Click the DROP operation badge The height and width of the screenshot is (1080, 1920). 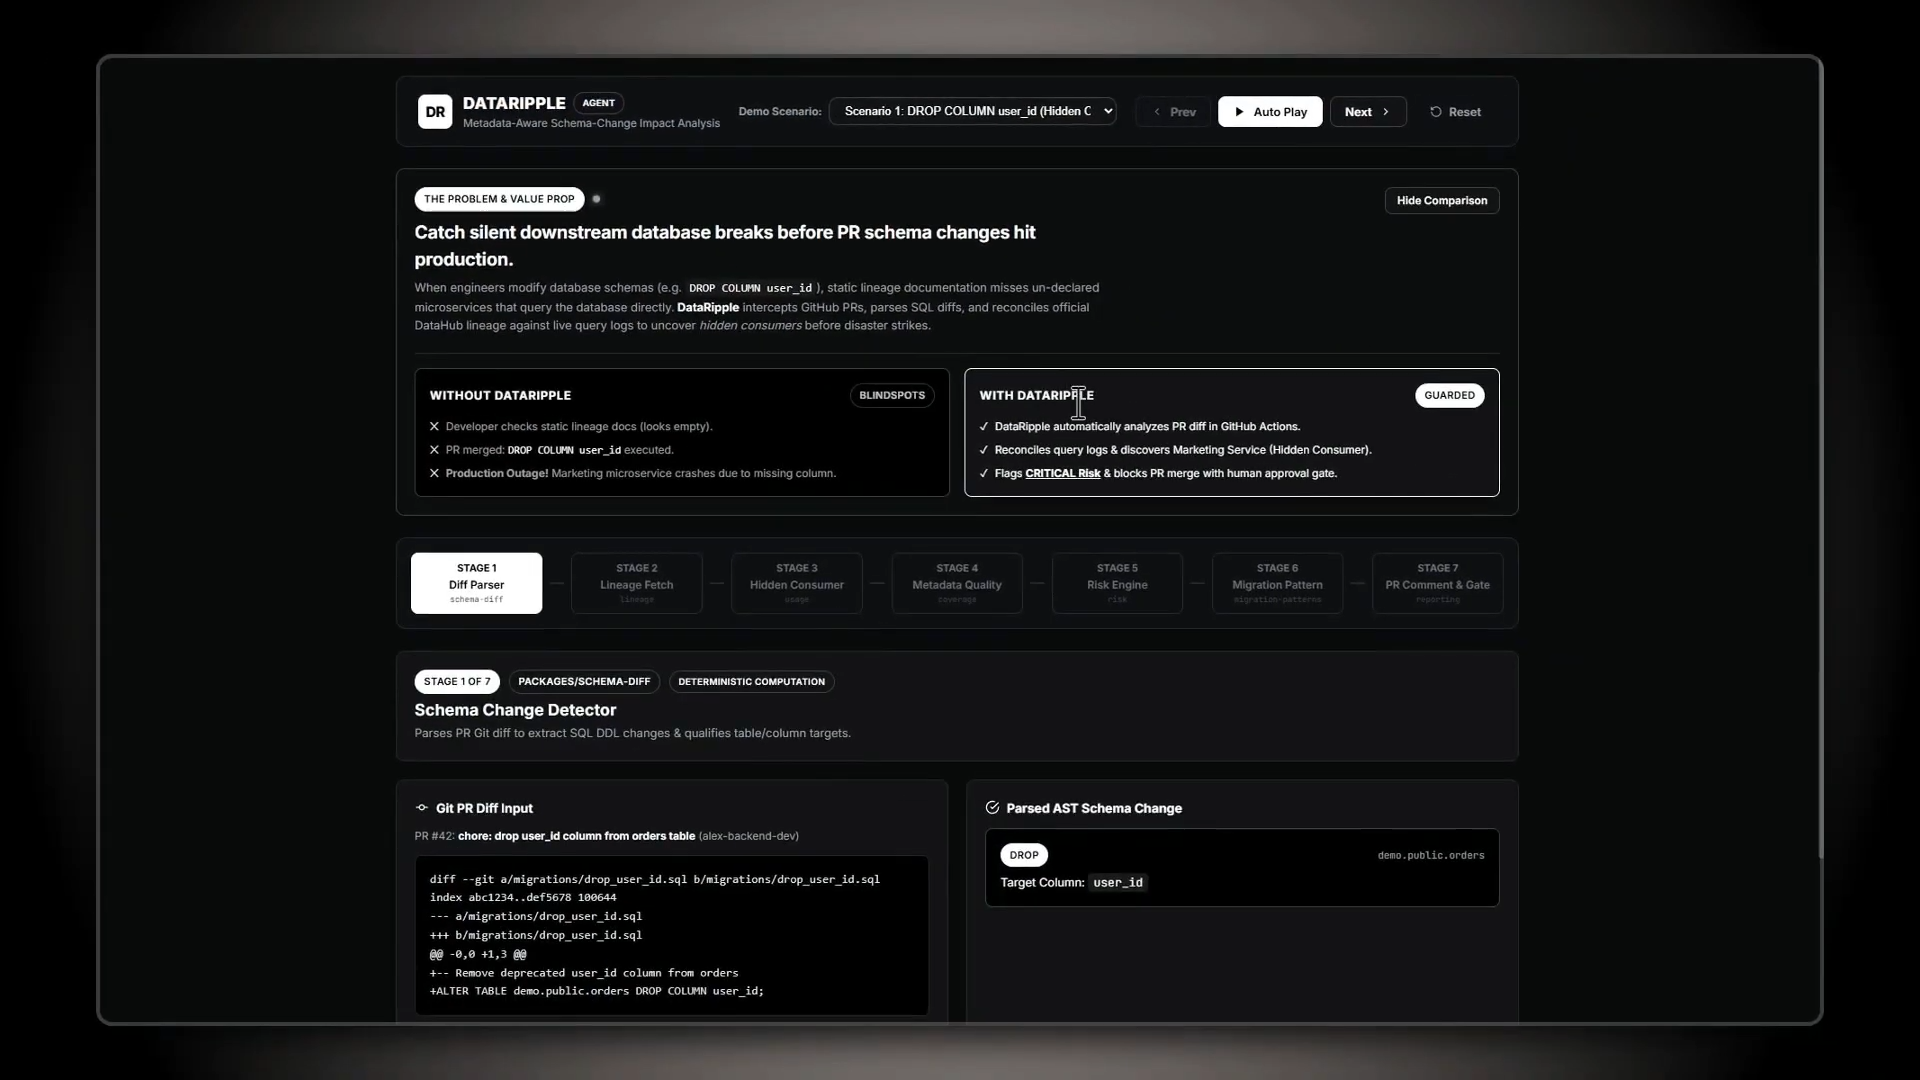click(x=1024, y=856)
